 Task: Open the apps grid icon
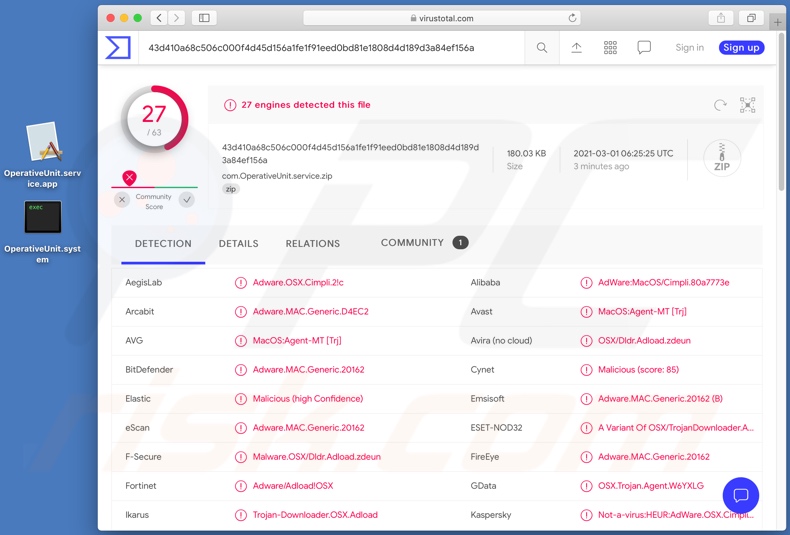[x=610, y=47]
